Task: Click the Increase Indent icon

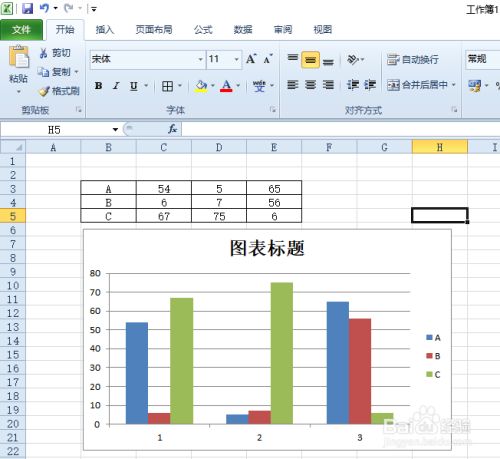Action: click(370, 85)
